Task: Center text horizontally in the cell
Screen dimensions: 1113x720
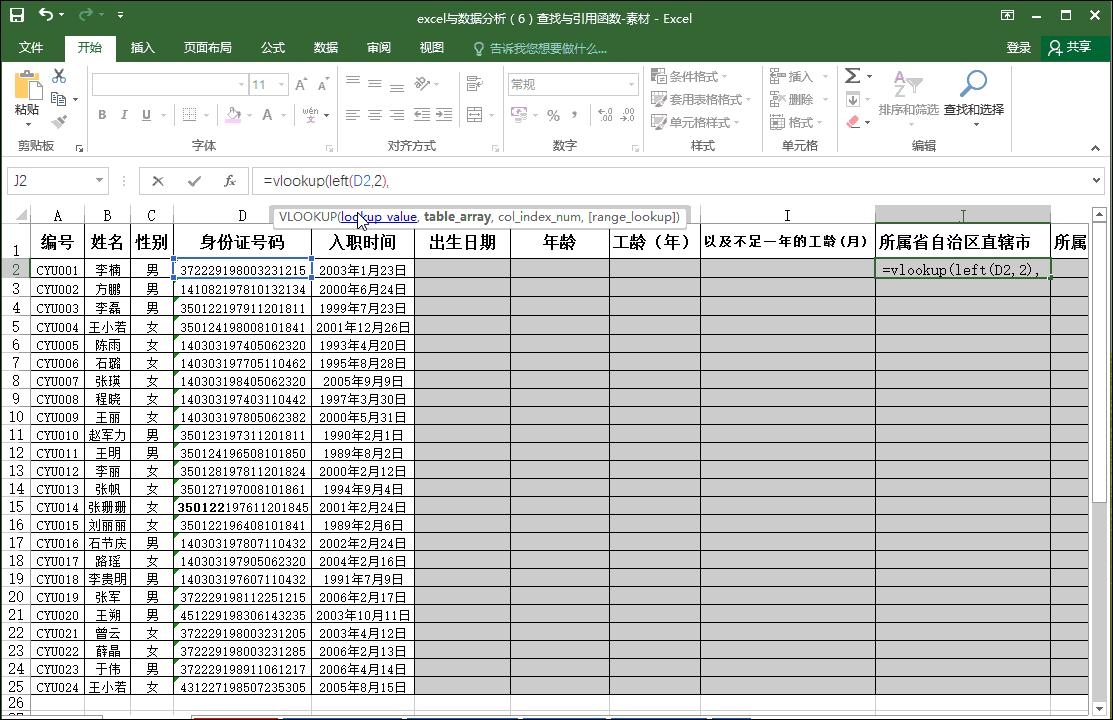Action: [375, 115]
